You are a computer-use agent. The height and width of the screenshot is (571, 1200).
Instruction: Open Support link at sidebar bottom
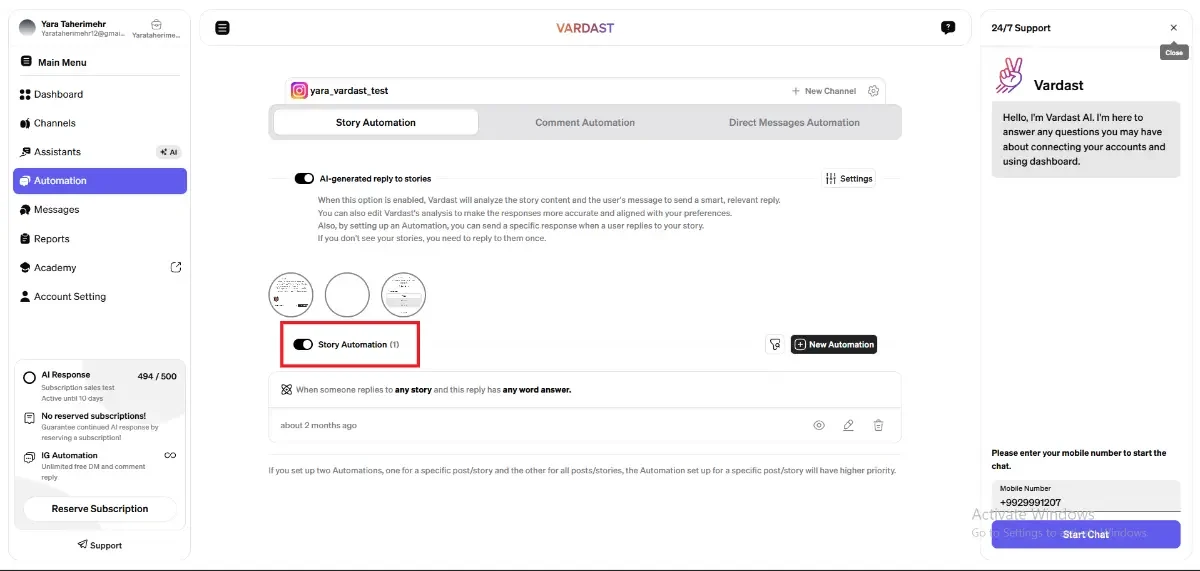(x=100, y=545)
